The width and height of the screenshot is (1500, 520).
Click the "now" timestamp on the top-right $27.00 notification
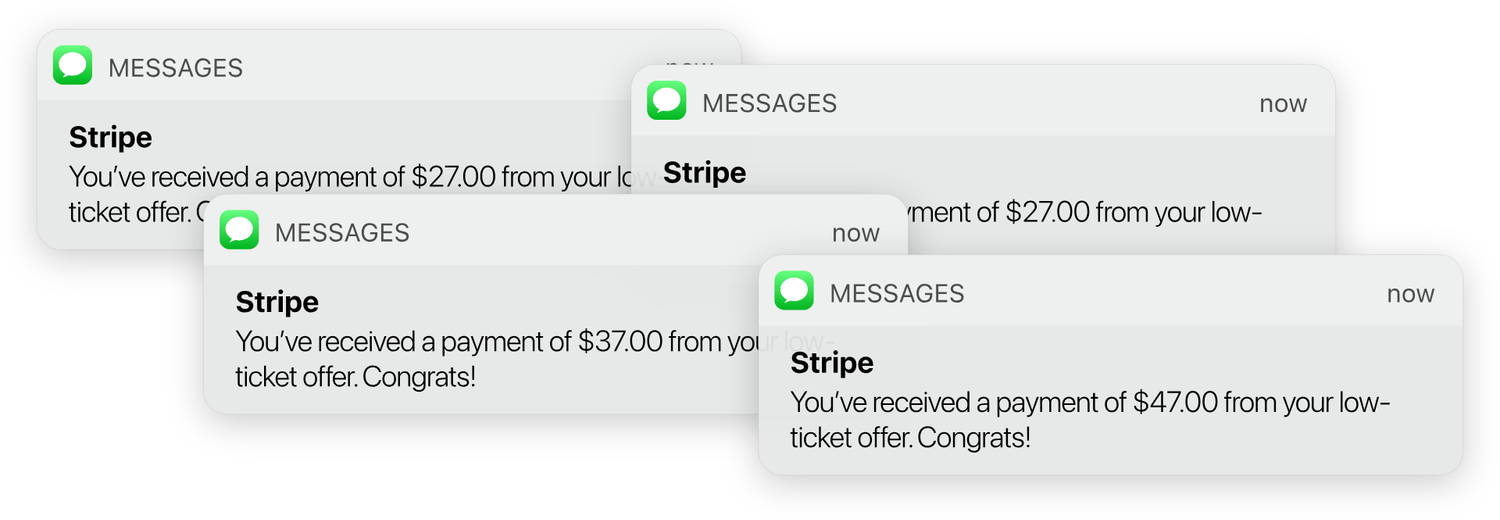[1283, 104]
